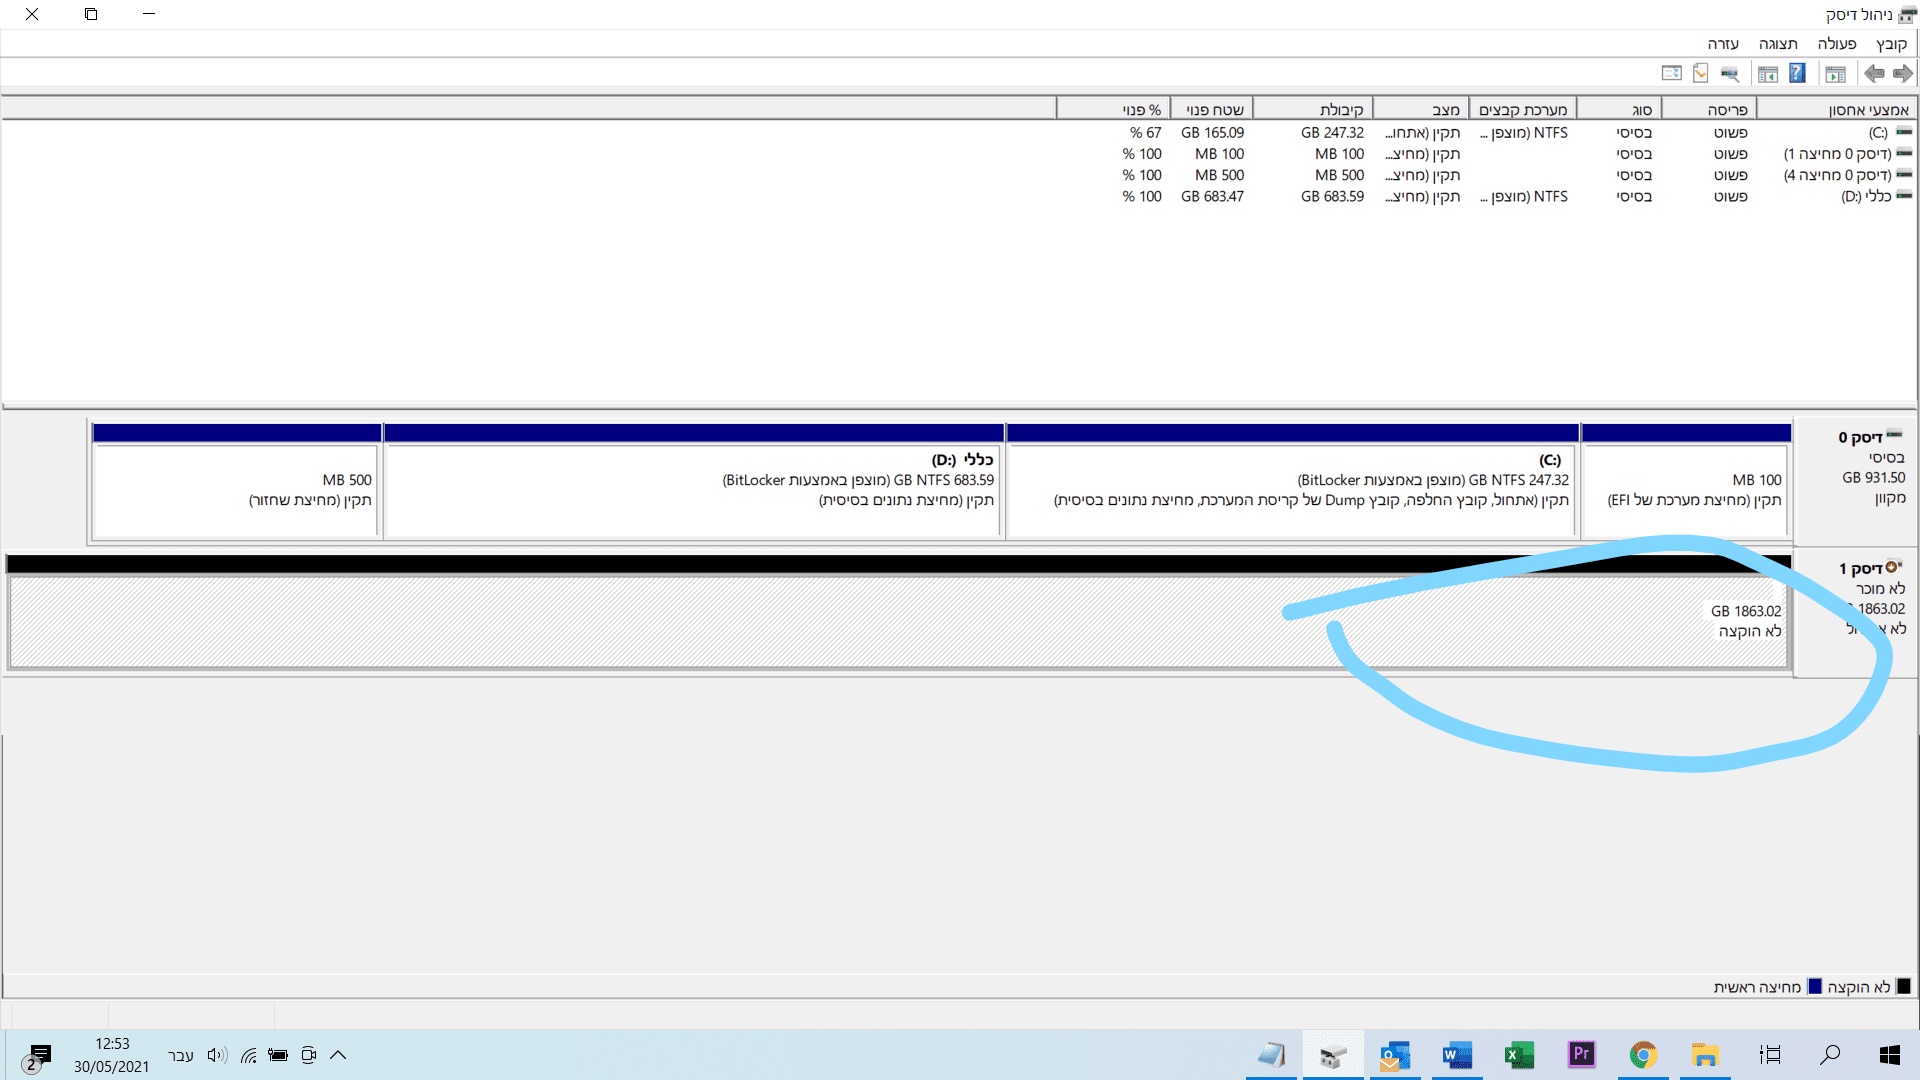Expand the system tray hidden icons chevron
This screenshot has height=1080, width=1920.
pos(338,1055)
